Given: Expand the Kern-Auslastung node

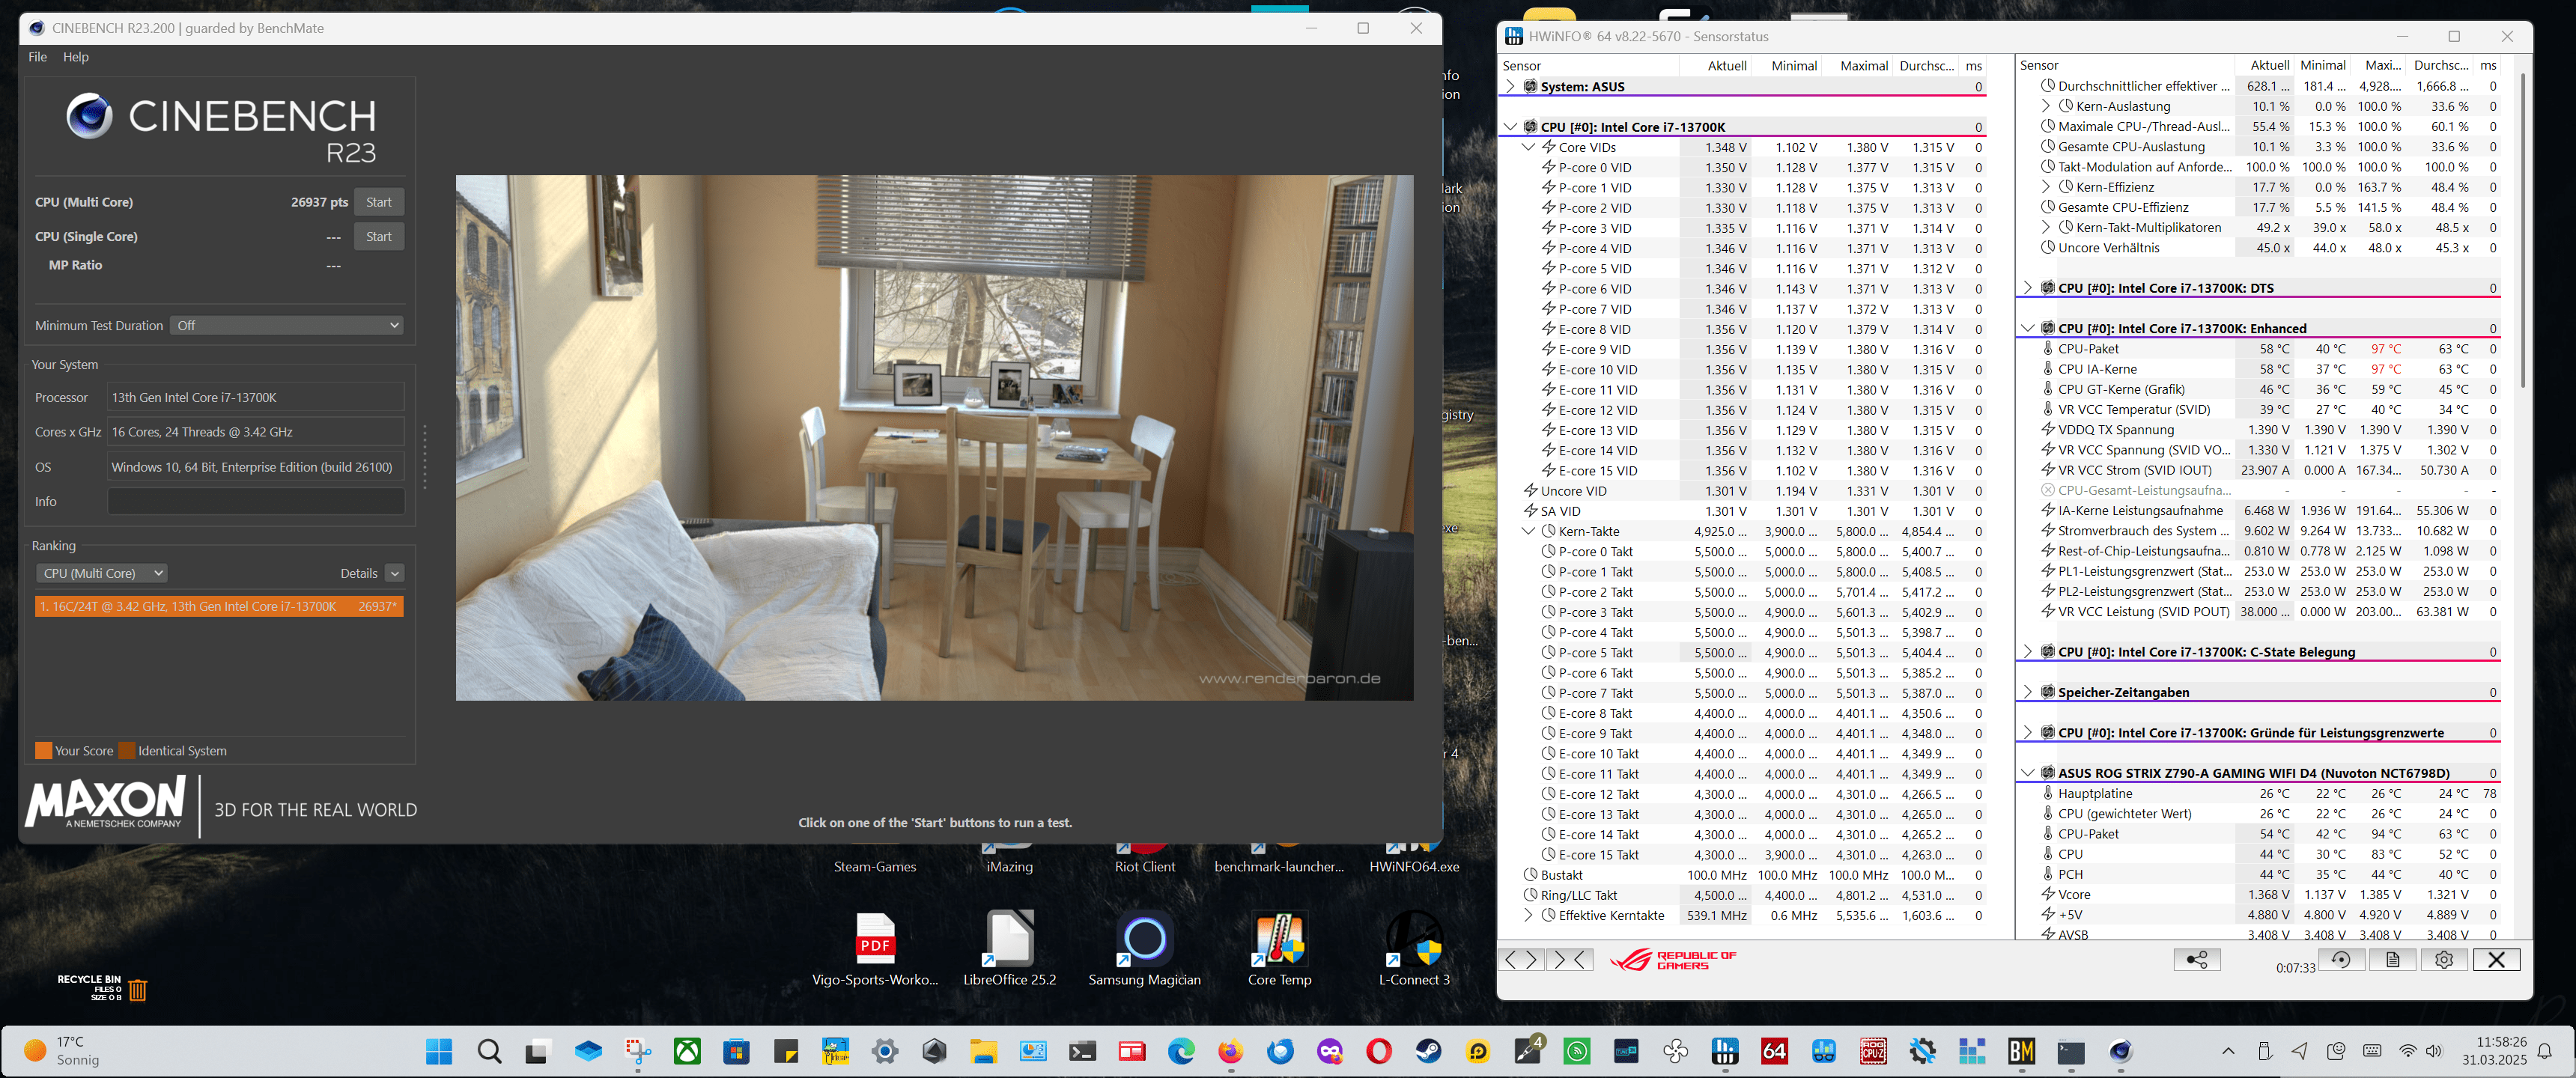Looking at the screenshot, I should pyautogui.click(x=2045, y=107).
